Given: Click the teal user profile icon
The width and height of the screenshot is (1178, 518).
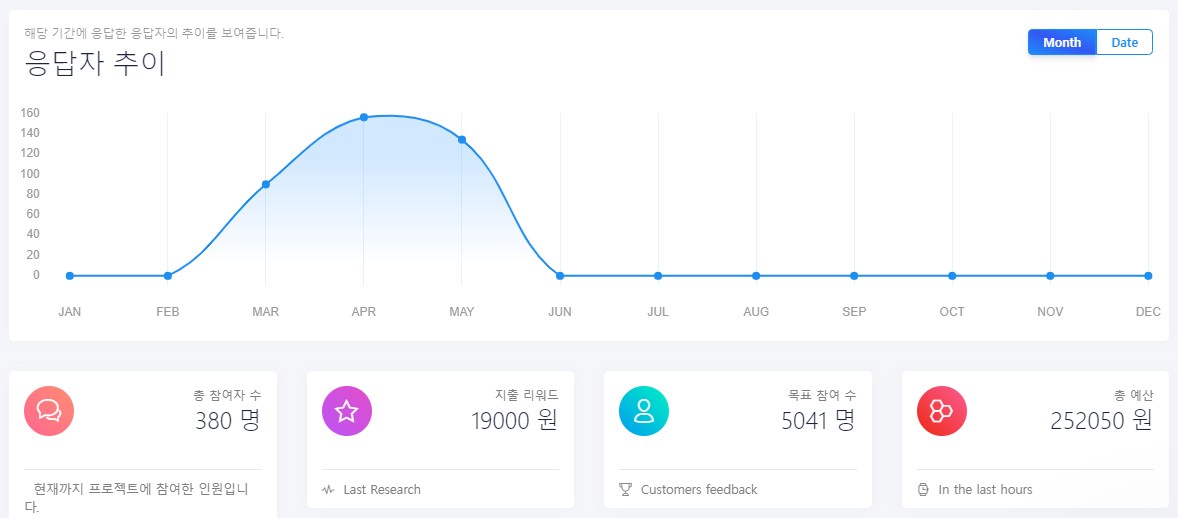Looking at the screenshot, I should (x=644, y=410).
